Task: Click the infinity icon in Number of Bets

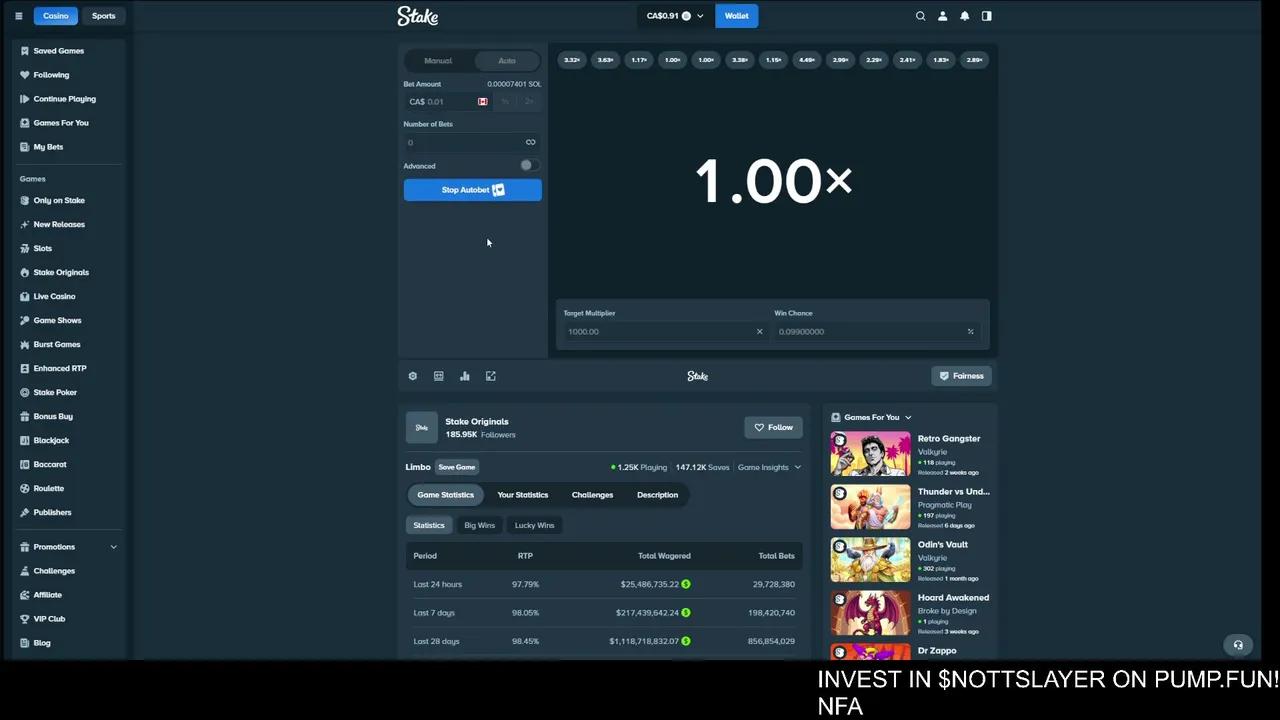Action: pos(530,142)
